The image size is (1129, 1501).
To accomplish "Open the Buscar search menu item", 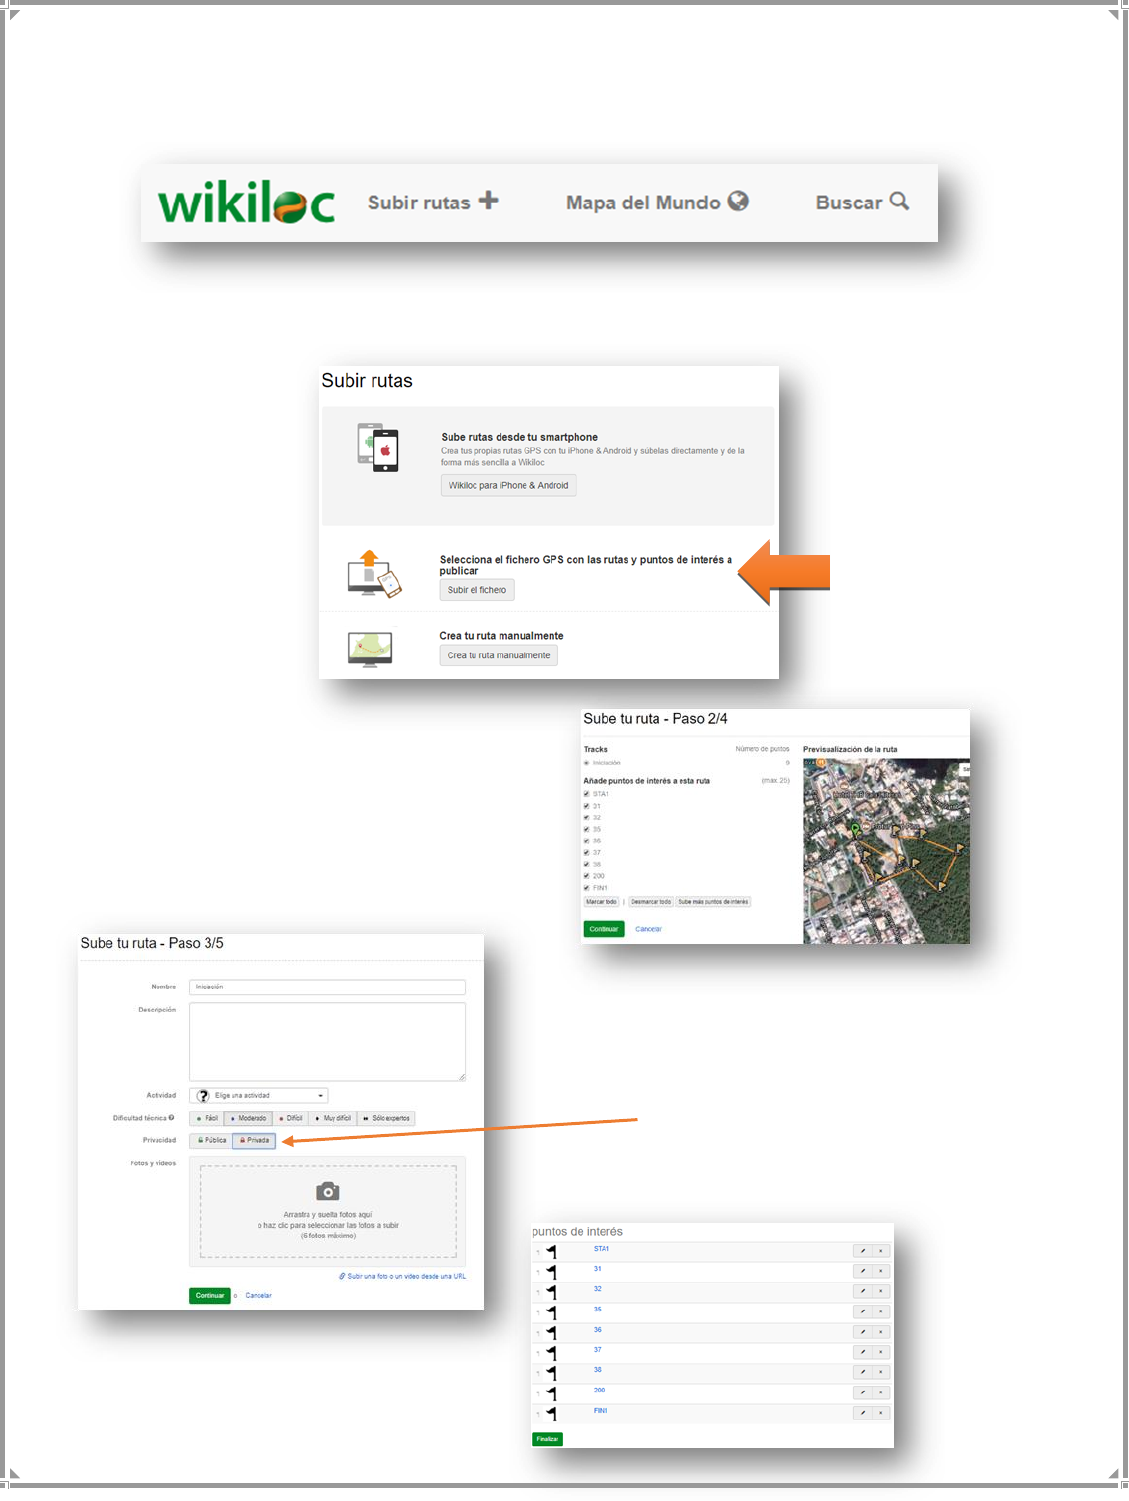I will pyautogui.click(x=862, y=202).
